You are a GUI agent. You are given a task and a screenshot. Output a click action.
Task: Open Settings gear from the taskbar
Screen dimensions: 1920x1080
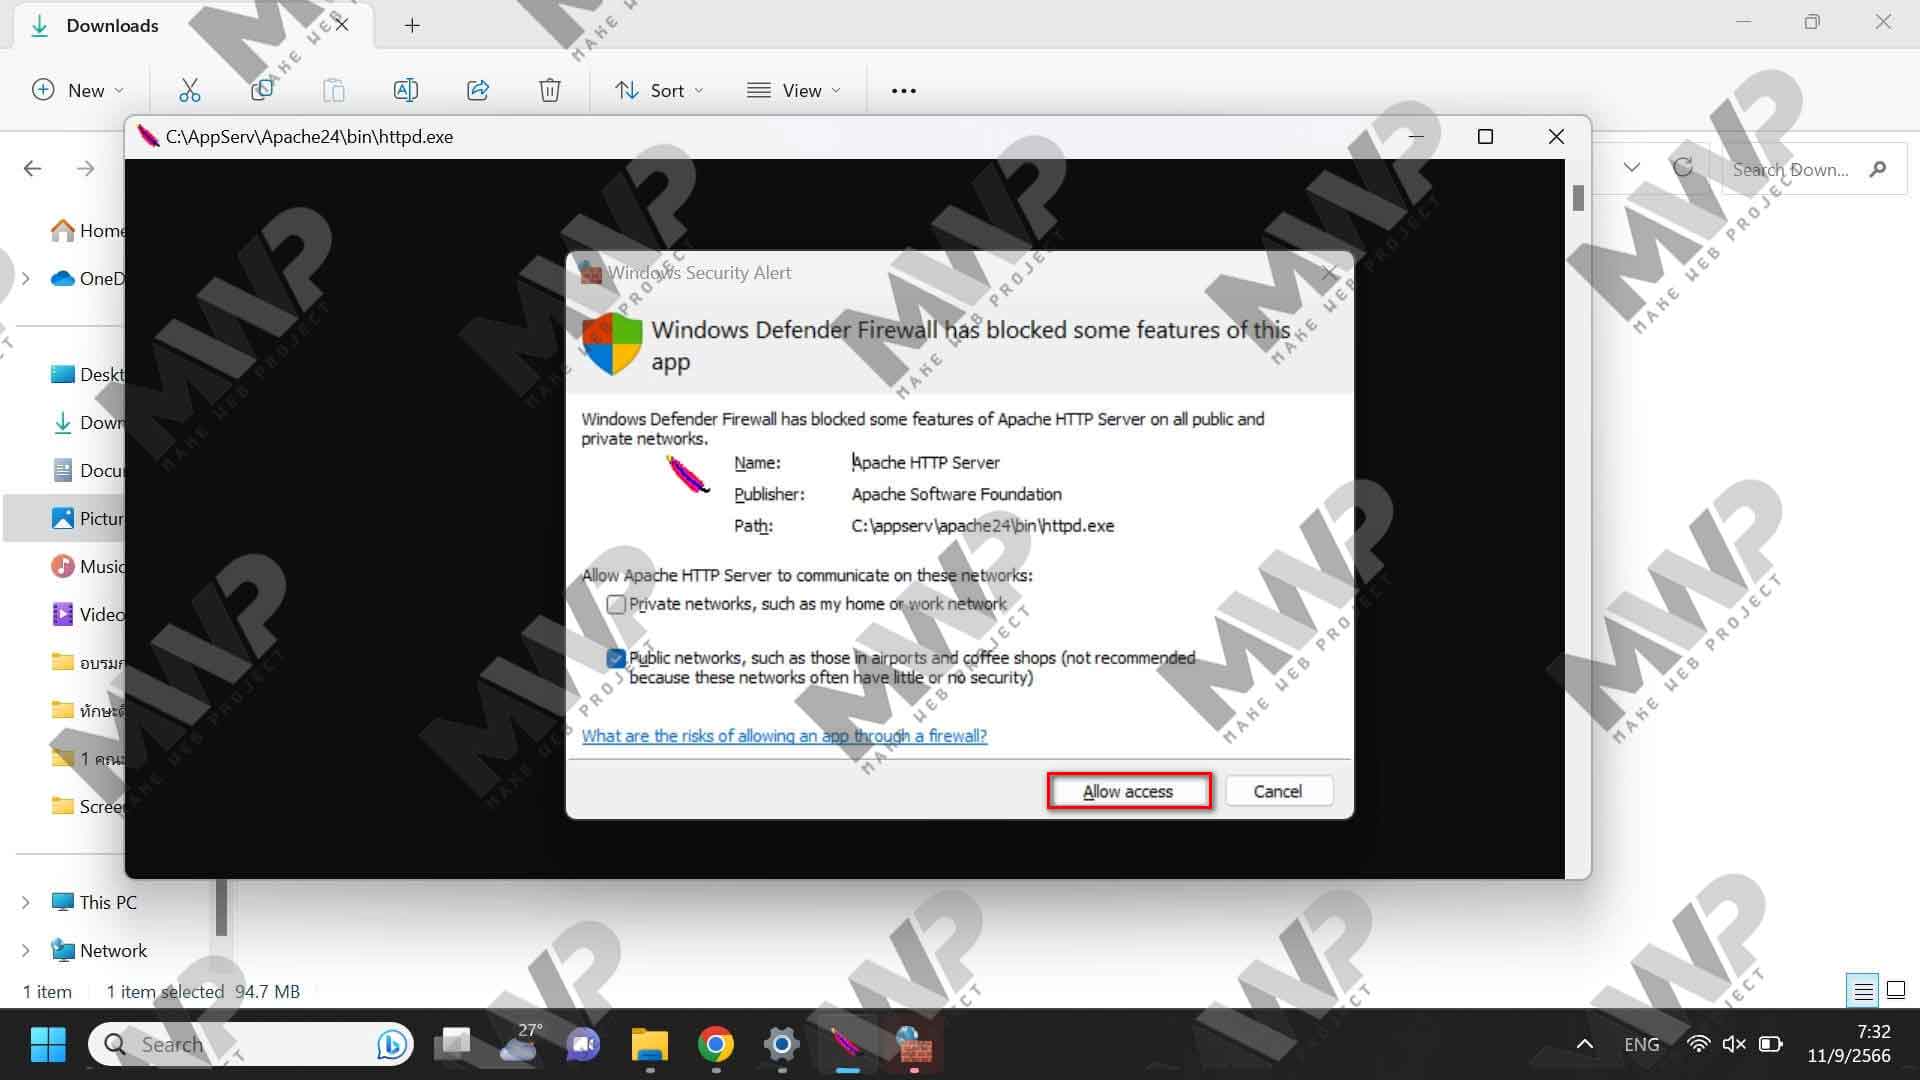[x=782, y=1045]
